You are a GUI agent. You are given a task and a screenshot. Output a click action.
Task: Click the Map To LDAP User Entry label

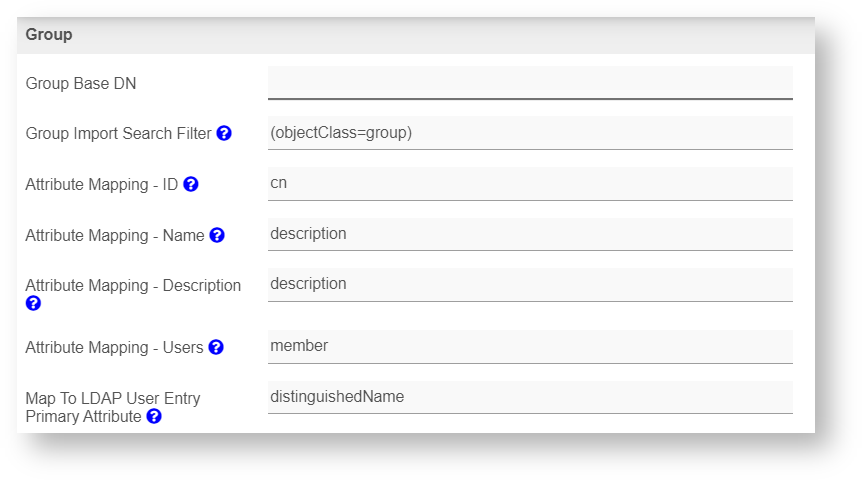point(112,398)
